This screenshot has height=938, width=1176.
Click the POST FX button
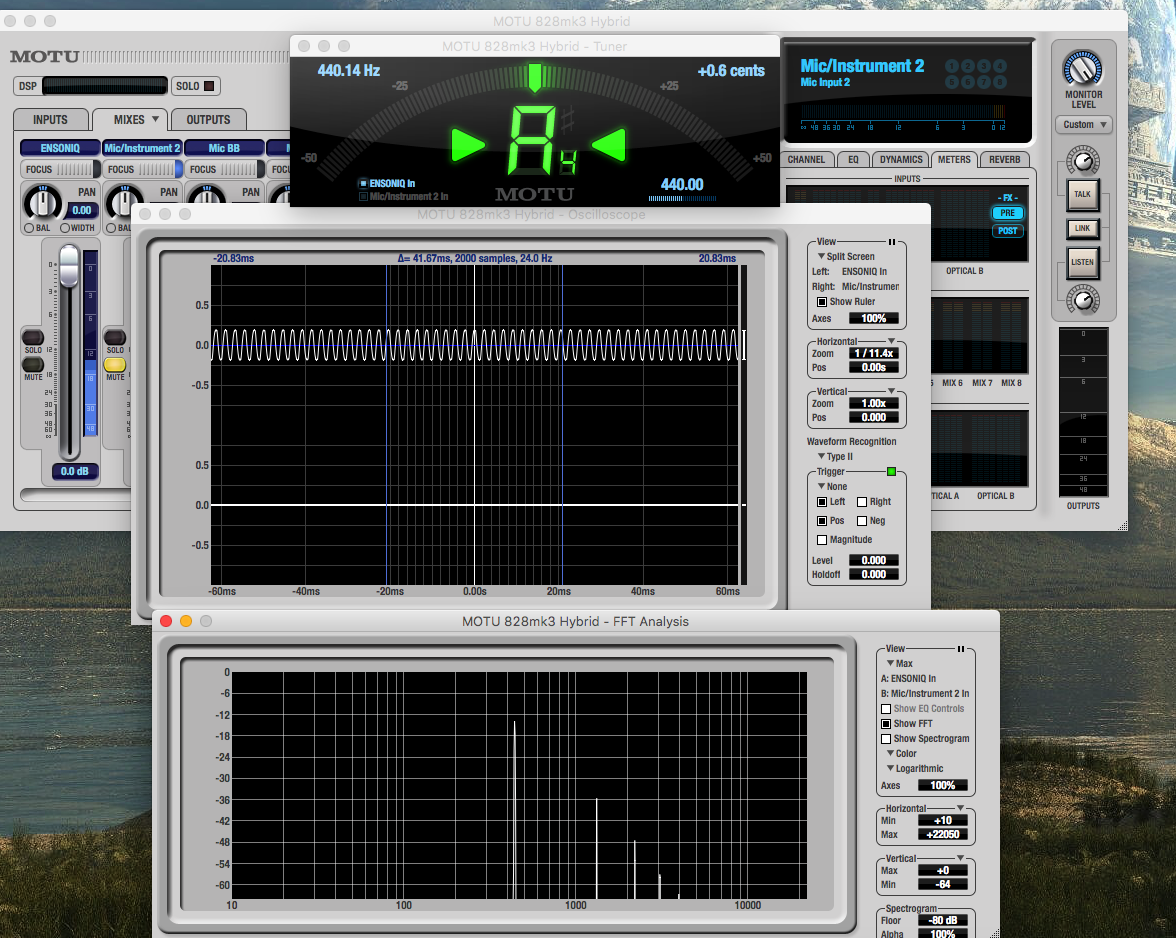coord(1007,231)
